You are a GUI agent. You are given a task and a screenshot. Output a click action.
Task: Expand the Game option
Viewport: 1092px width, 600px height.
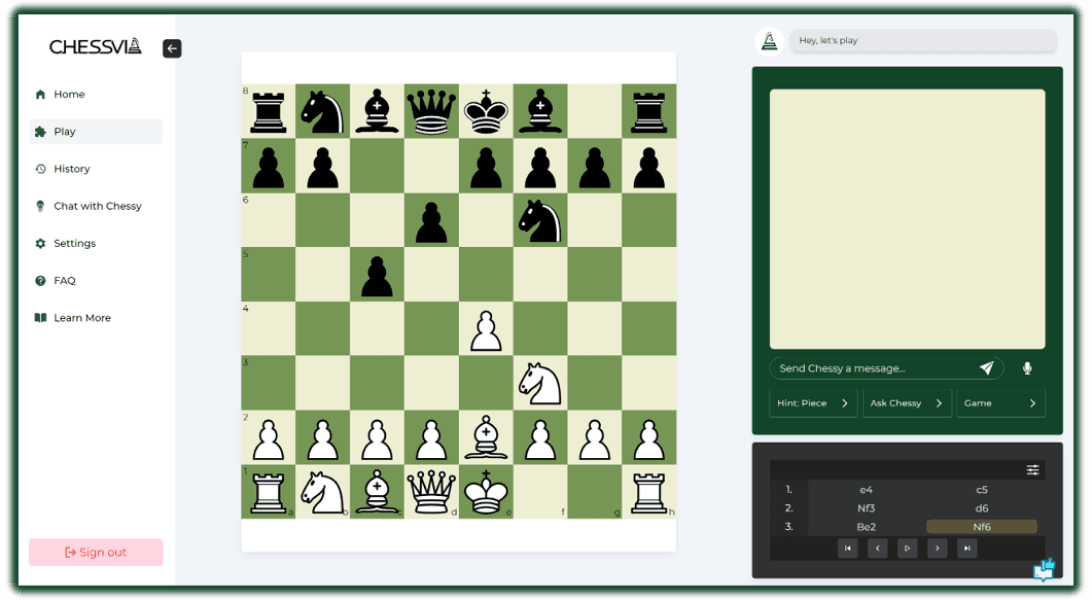tap(1000, 403)
